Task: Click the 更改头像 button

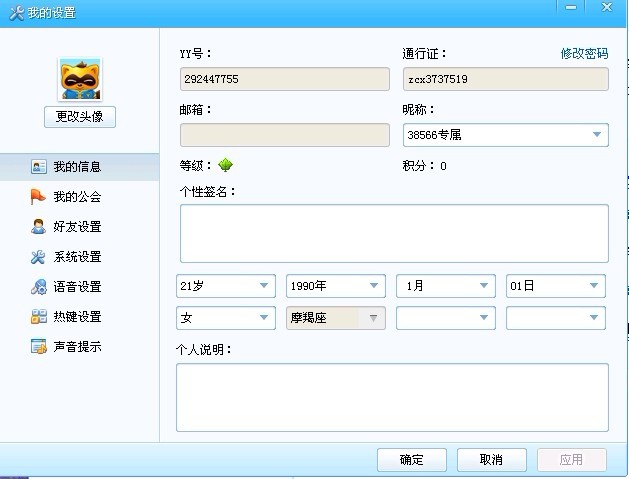Action: (x=80, y=117)
